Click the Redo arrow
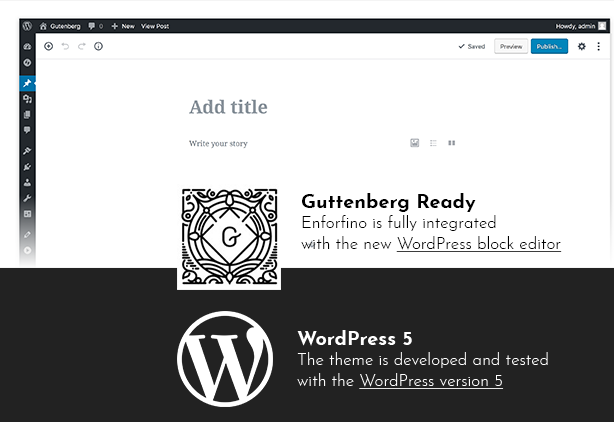The height and width of the screenshot is (422, 614). pyautogui.click(x=81, y=46)
